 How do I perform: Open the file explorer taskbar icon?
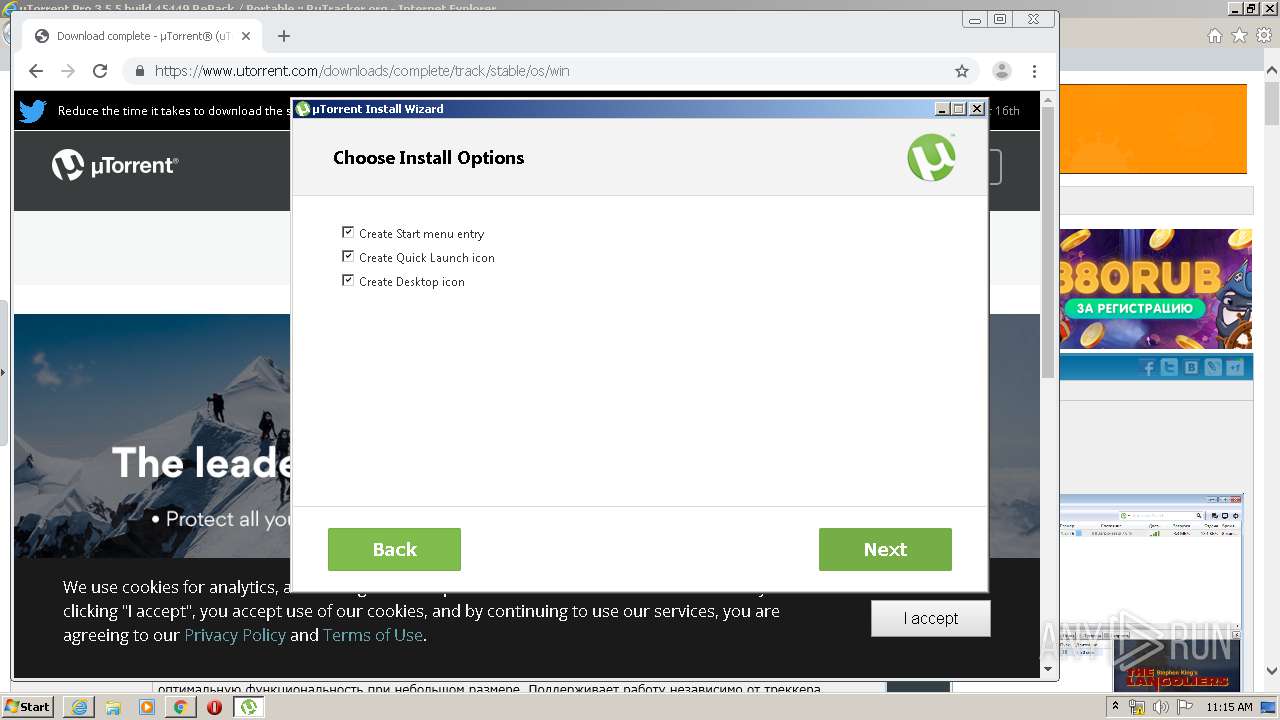[x=113, y=707]
